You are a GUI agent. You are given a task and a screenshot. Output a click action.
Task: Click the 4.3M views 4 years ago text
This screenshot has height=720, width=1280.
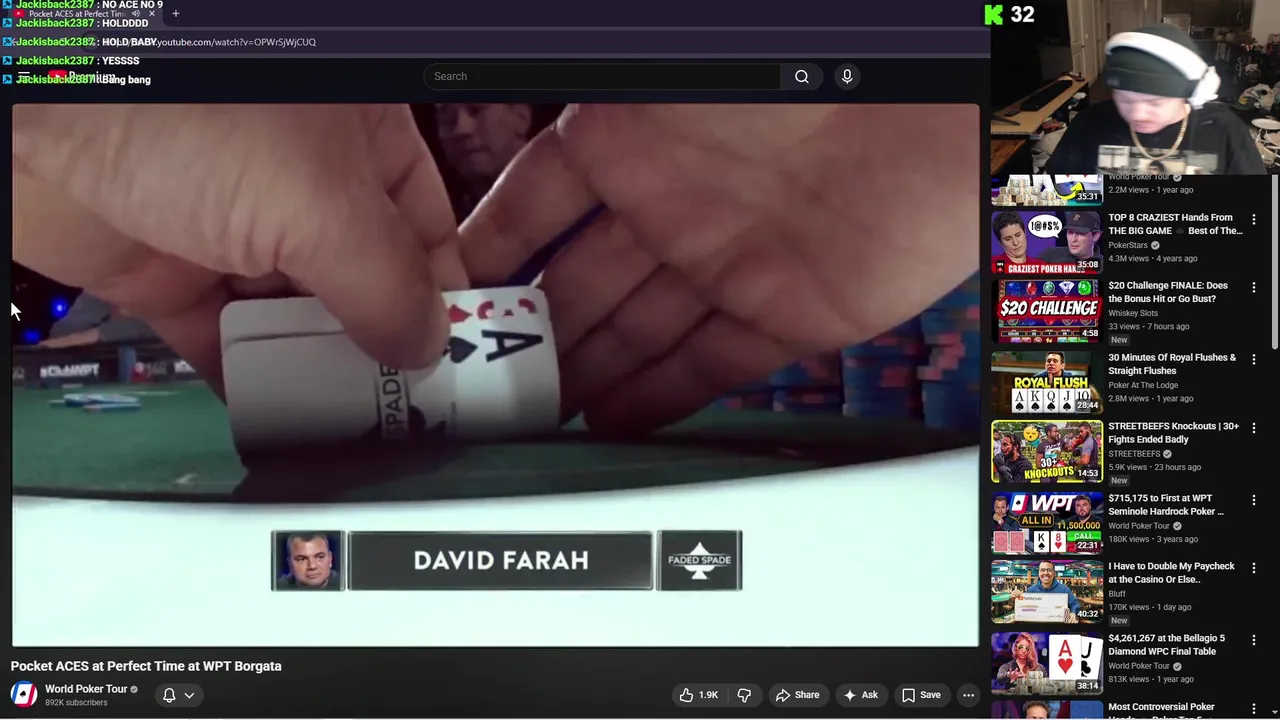tap(1153, 258)
